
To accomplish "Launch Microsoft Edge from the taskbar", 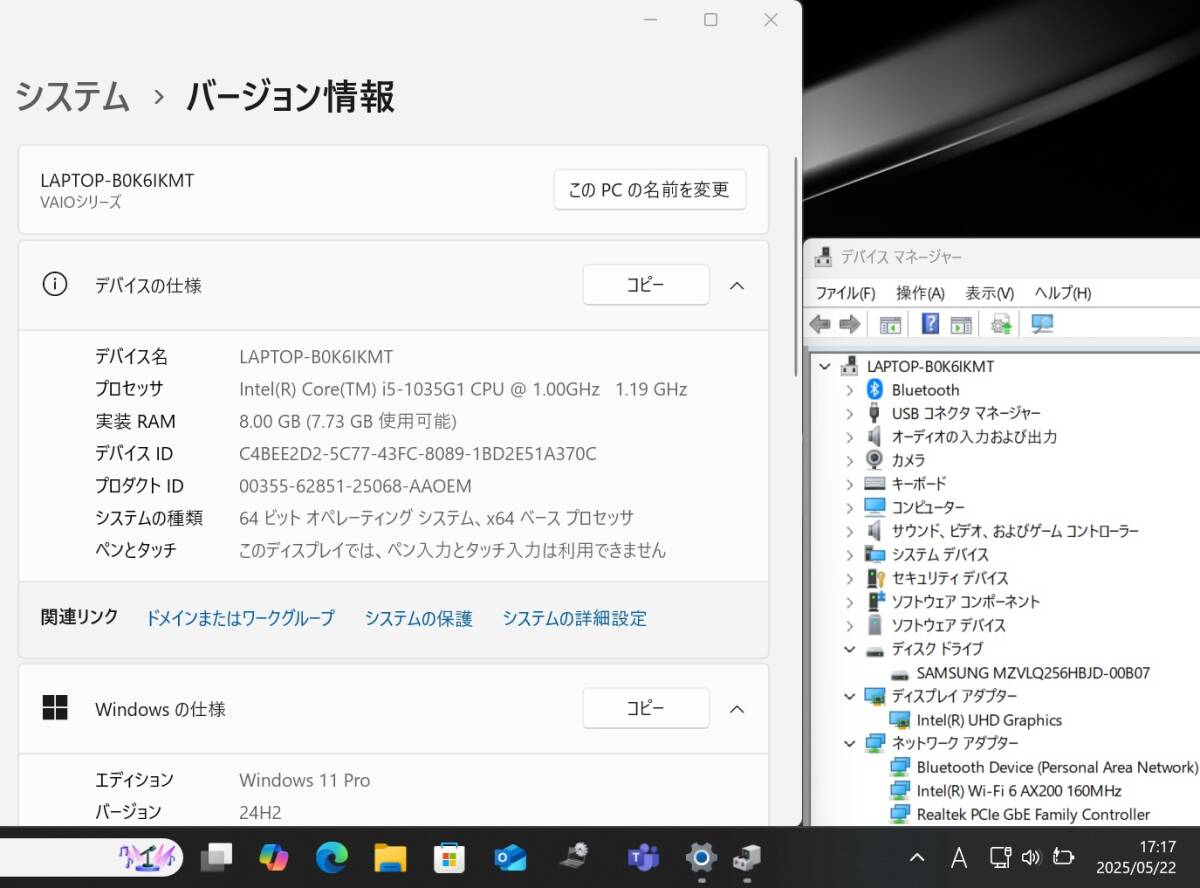I will click(332, 857).
